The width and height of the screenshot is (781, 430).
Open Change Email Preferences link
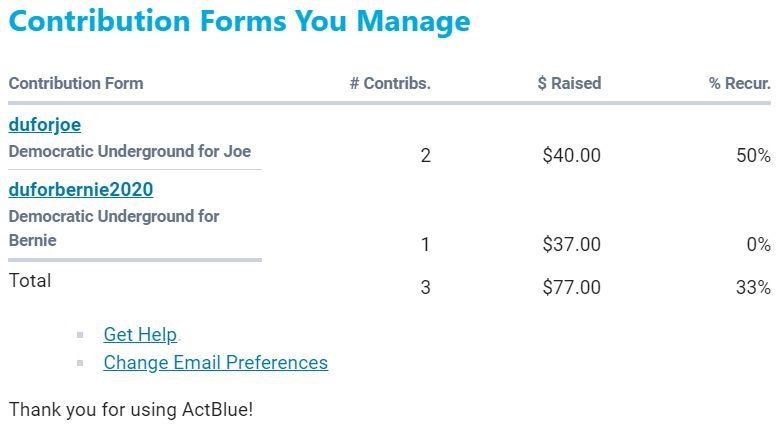[x=215, y=362]
